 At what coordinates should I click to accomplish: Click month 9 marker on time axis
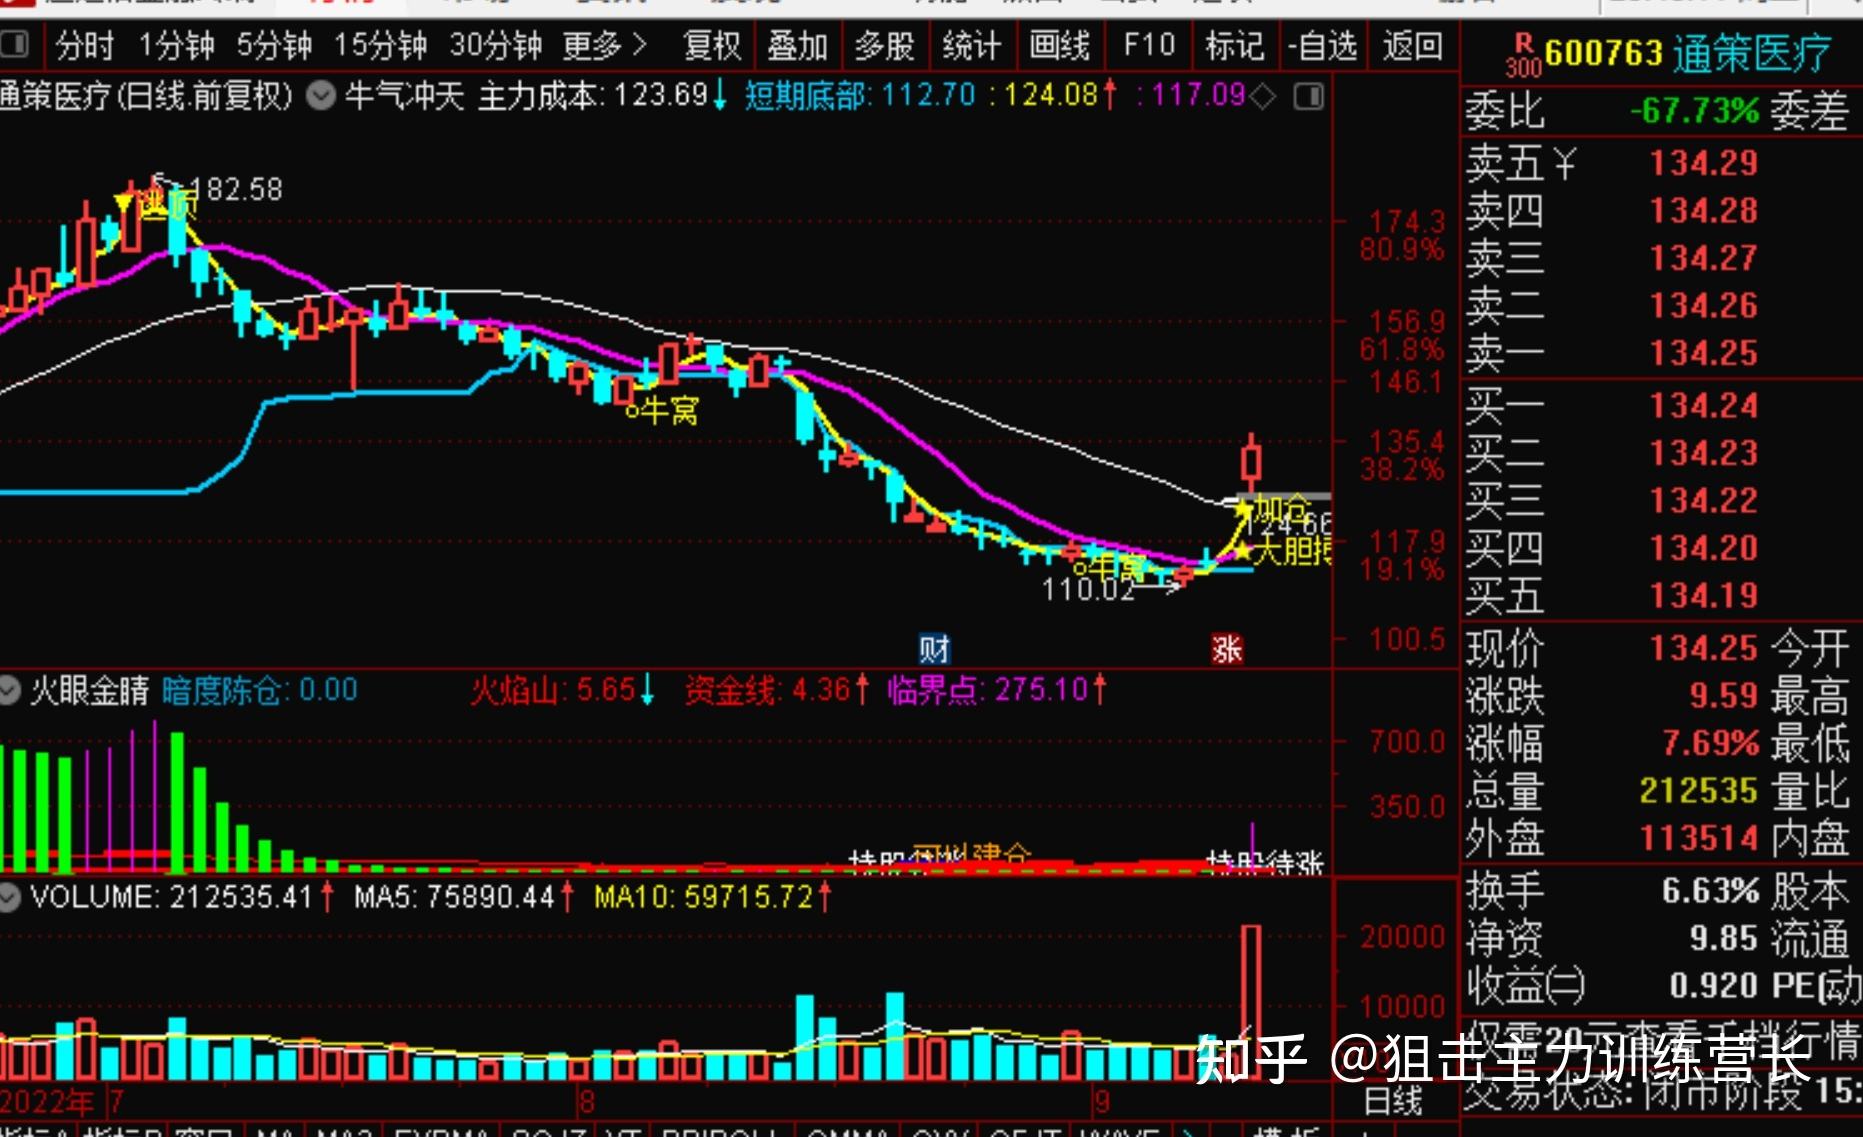pyautogui.click(x=1102, y=1103)
